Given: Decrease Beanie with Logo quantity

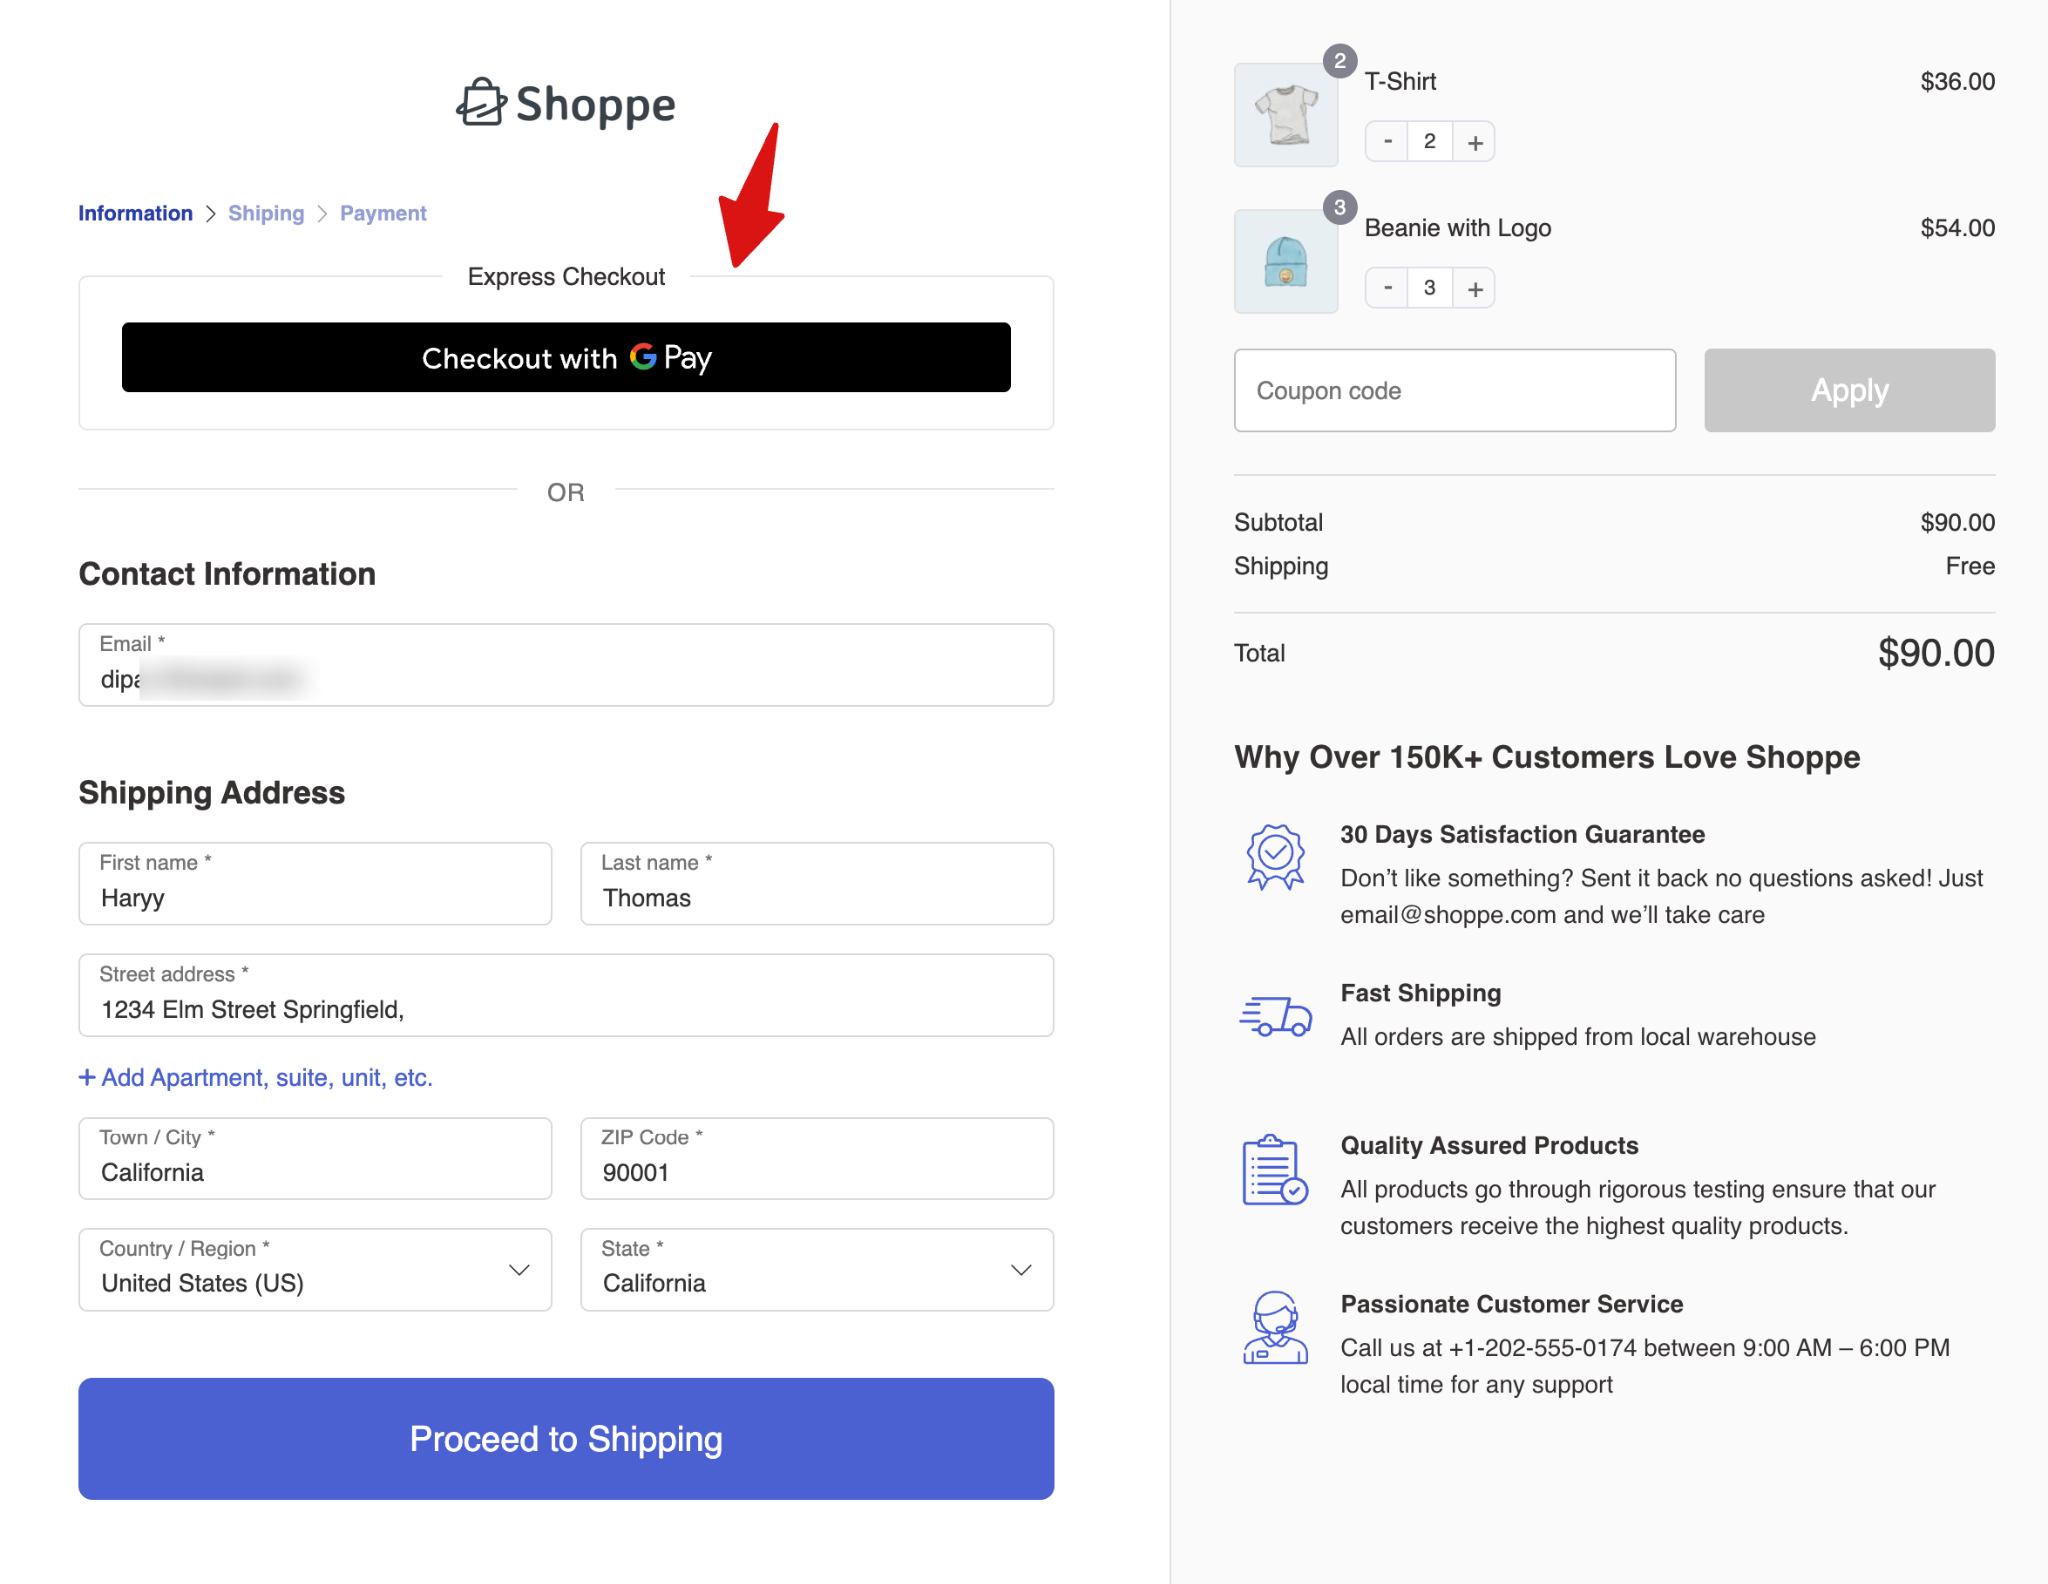Looking at the screenshot, I should click(x=1387, y=288).
